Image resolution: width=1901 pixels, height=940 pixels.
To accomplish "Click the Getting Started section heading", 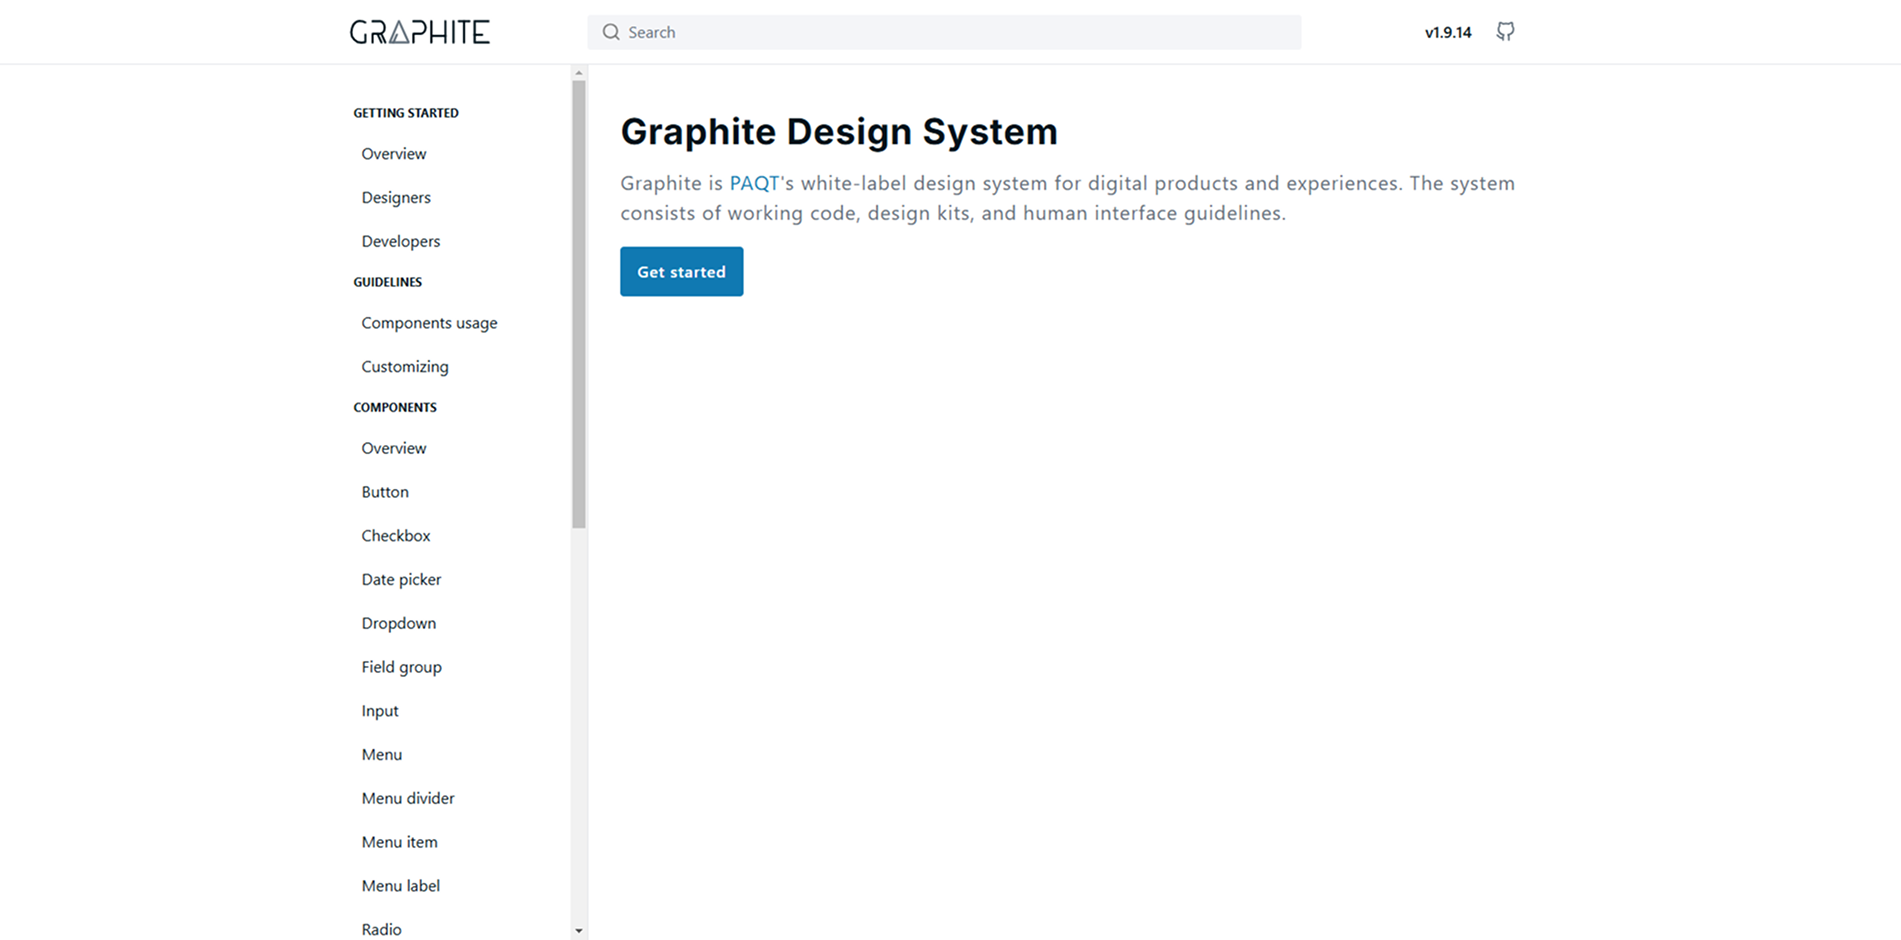I will (406, 113).
